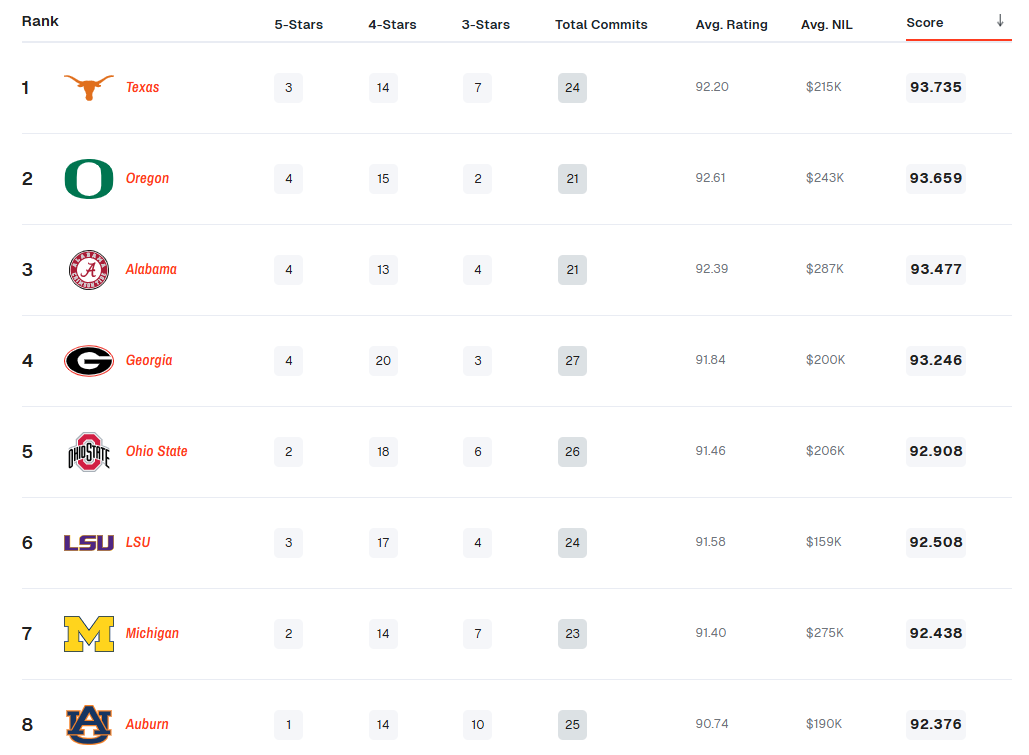Click LSU's Avg. NIL value $159K
The width and height of the screenshot is (1029, 755).
pyautogui.click(x=824, y=542)
